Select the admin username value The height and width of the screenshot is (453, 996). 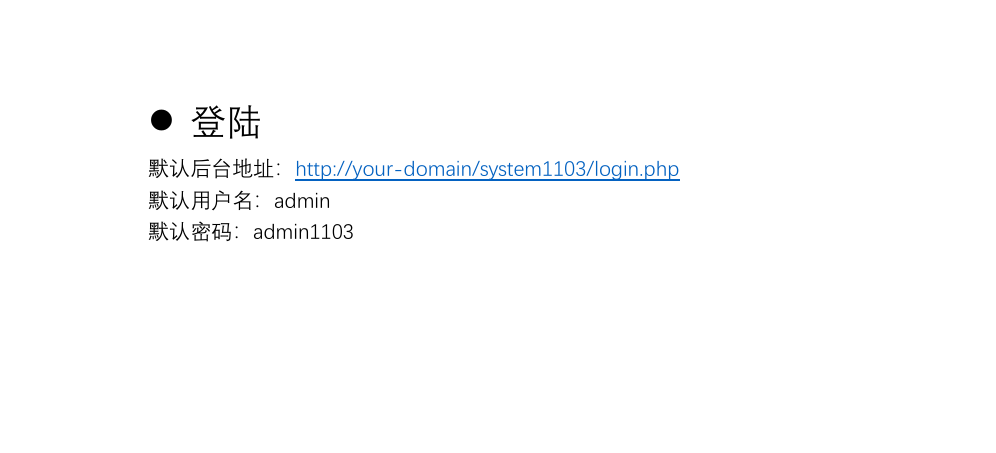[302, 201]
